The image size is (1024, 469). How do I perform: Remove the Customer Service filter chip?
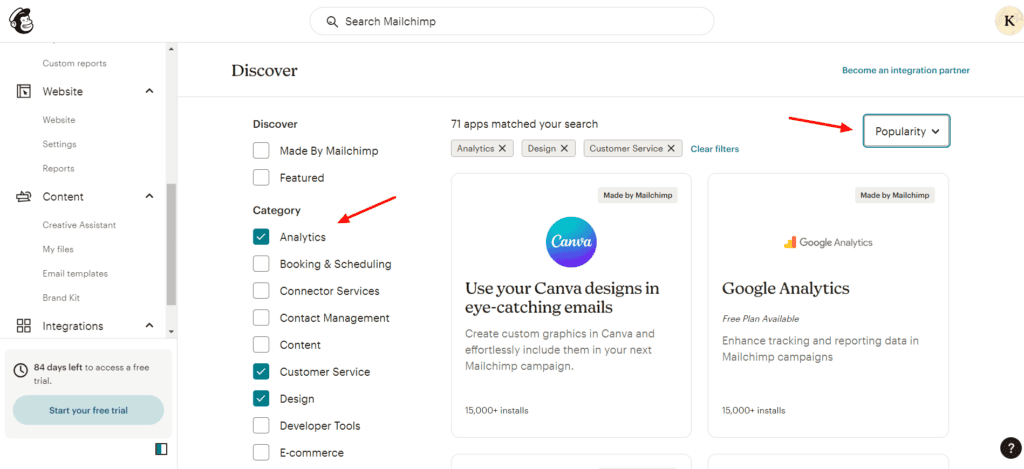coord(670,148)
